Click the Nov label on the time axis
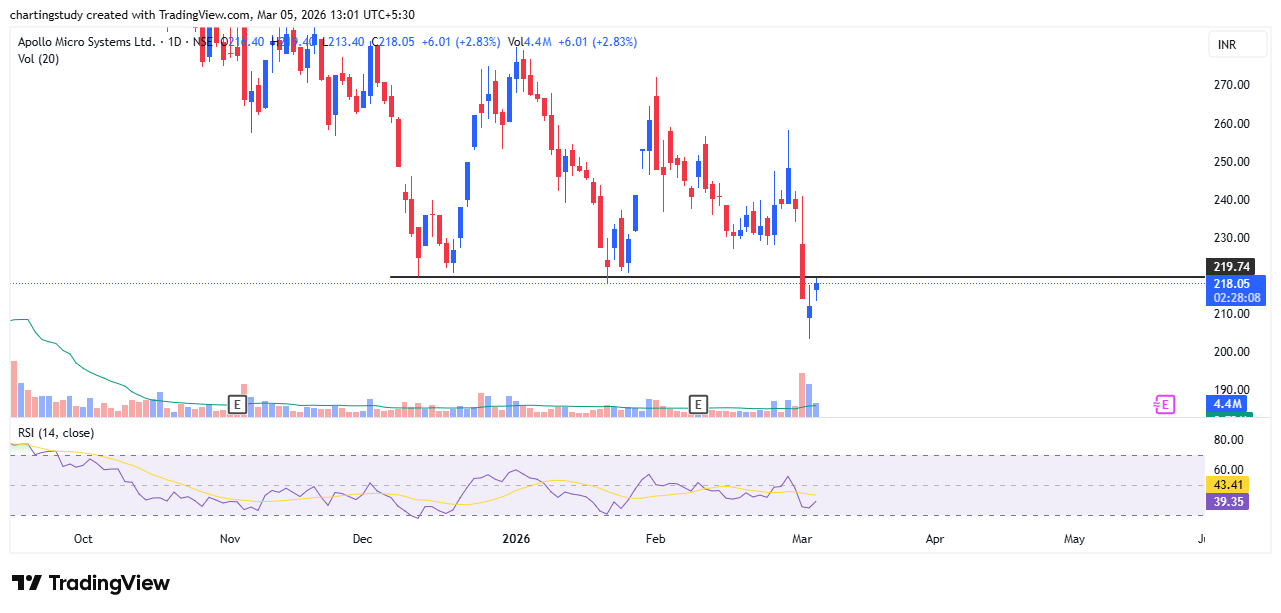Image resolution: width=1281 pixels, height=613 pixels. (230, 539)
